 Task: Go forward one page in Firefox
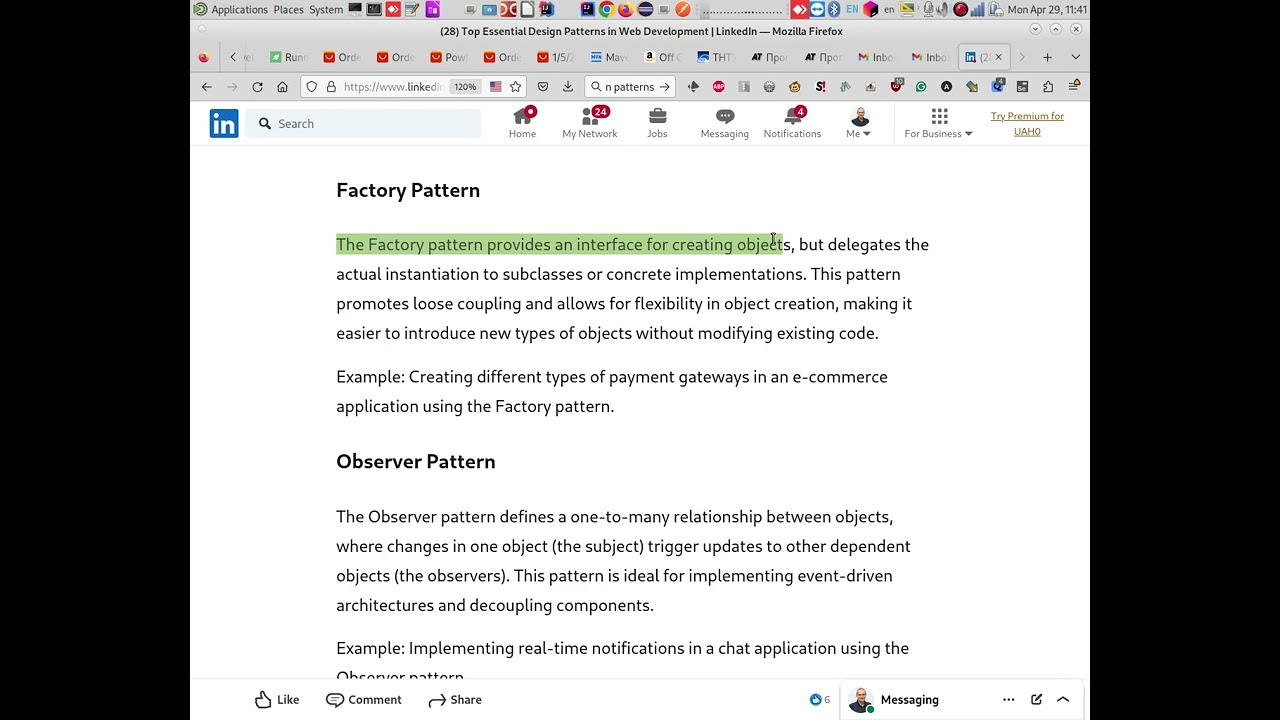tap(232, 87)
